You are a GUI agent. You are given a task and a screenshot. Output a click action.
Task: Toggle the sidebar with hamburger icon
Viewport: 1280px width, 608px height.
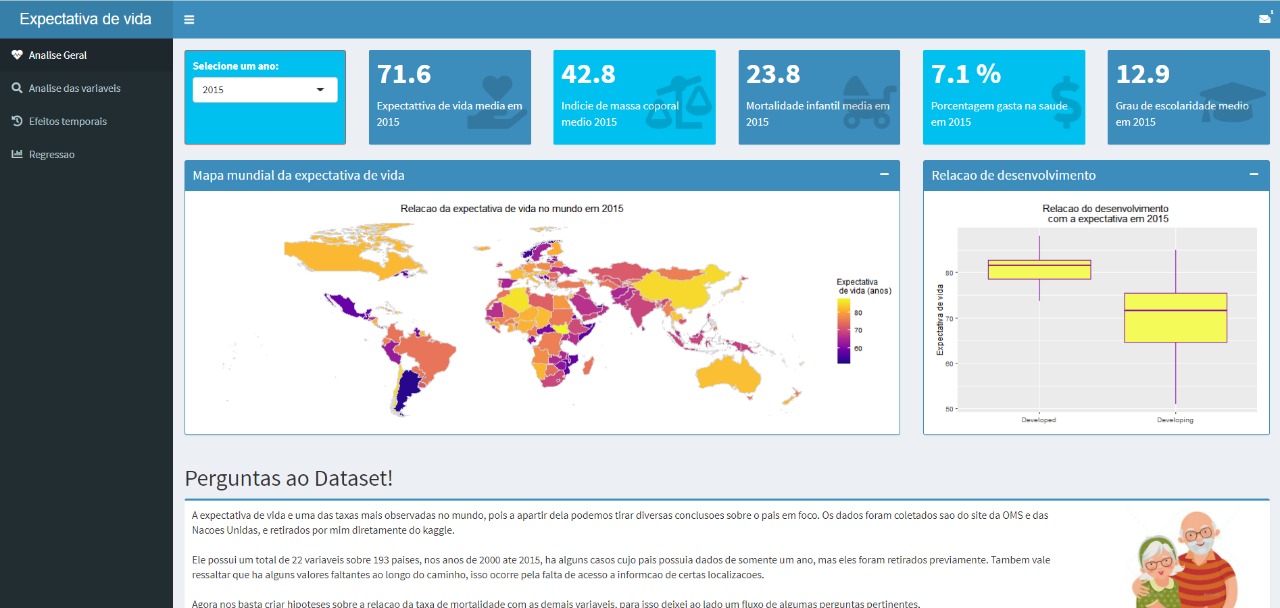coord(189,19)
